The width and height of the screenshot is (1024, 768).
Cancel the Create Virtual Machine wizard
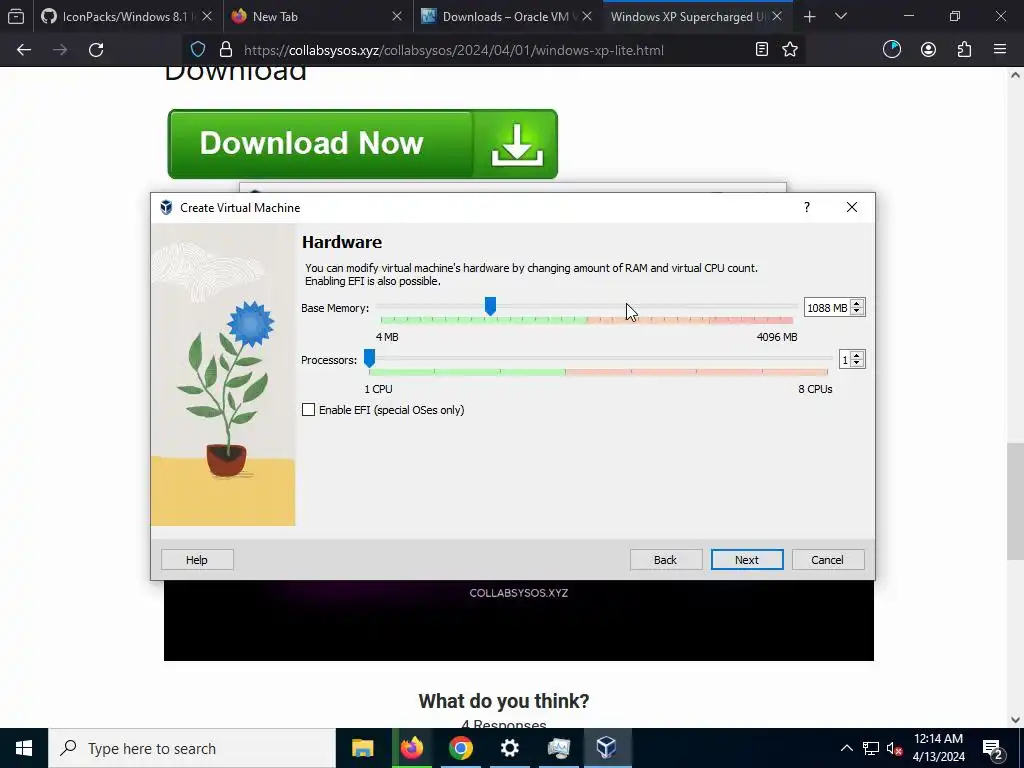(827, 560)
